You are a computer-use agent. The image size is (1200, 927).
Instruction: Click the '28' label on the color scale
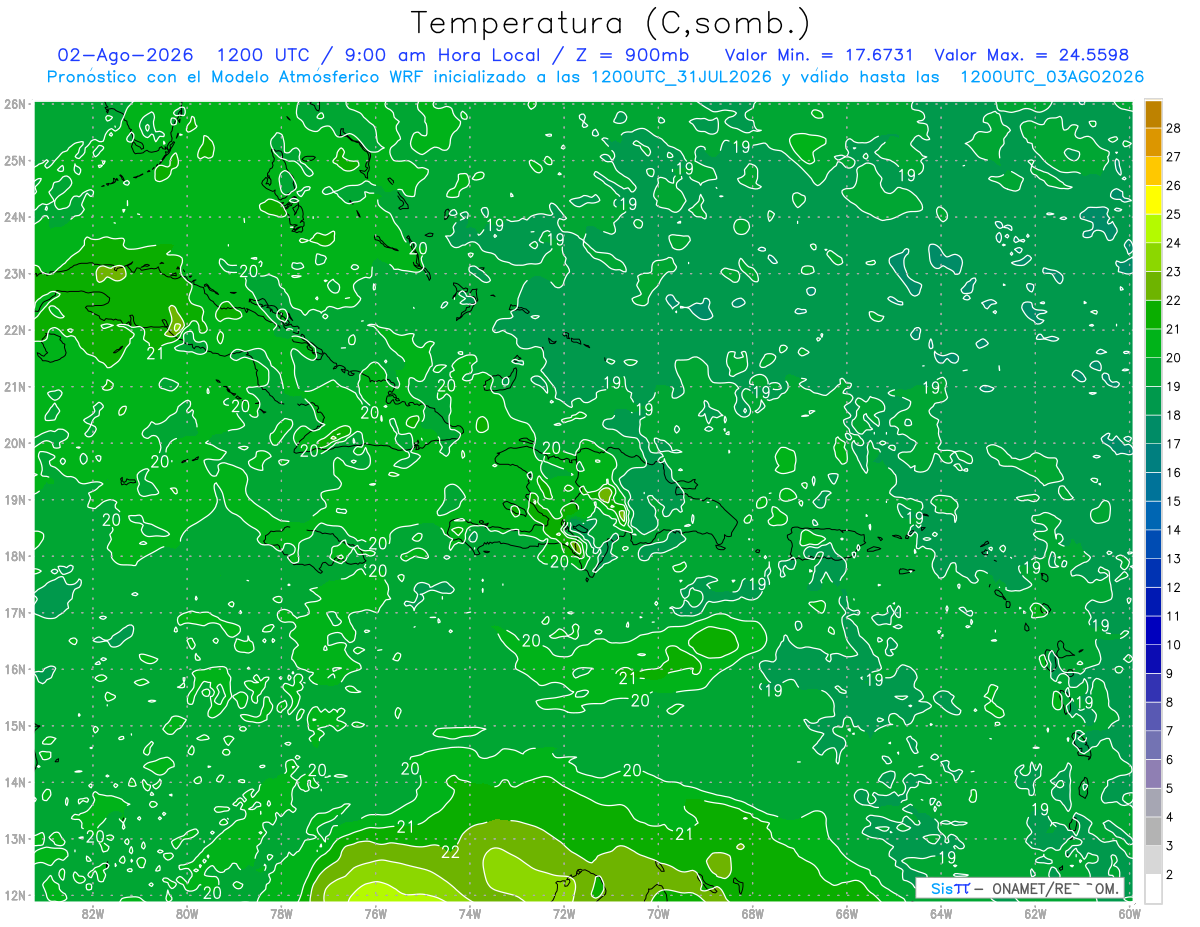[x=1173, y=128]
